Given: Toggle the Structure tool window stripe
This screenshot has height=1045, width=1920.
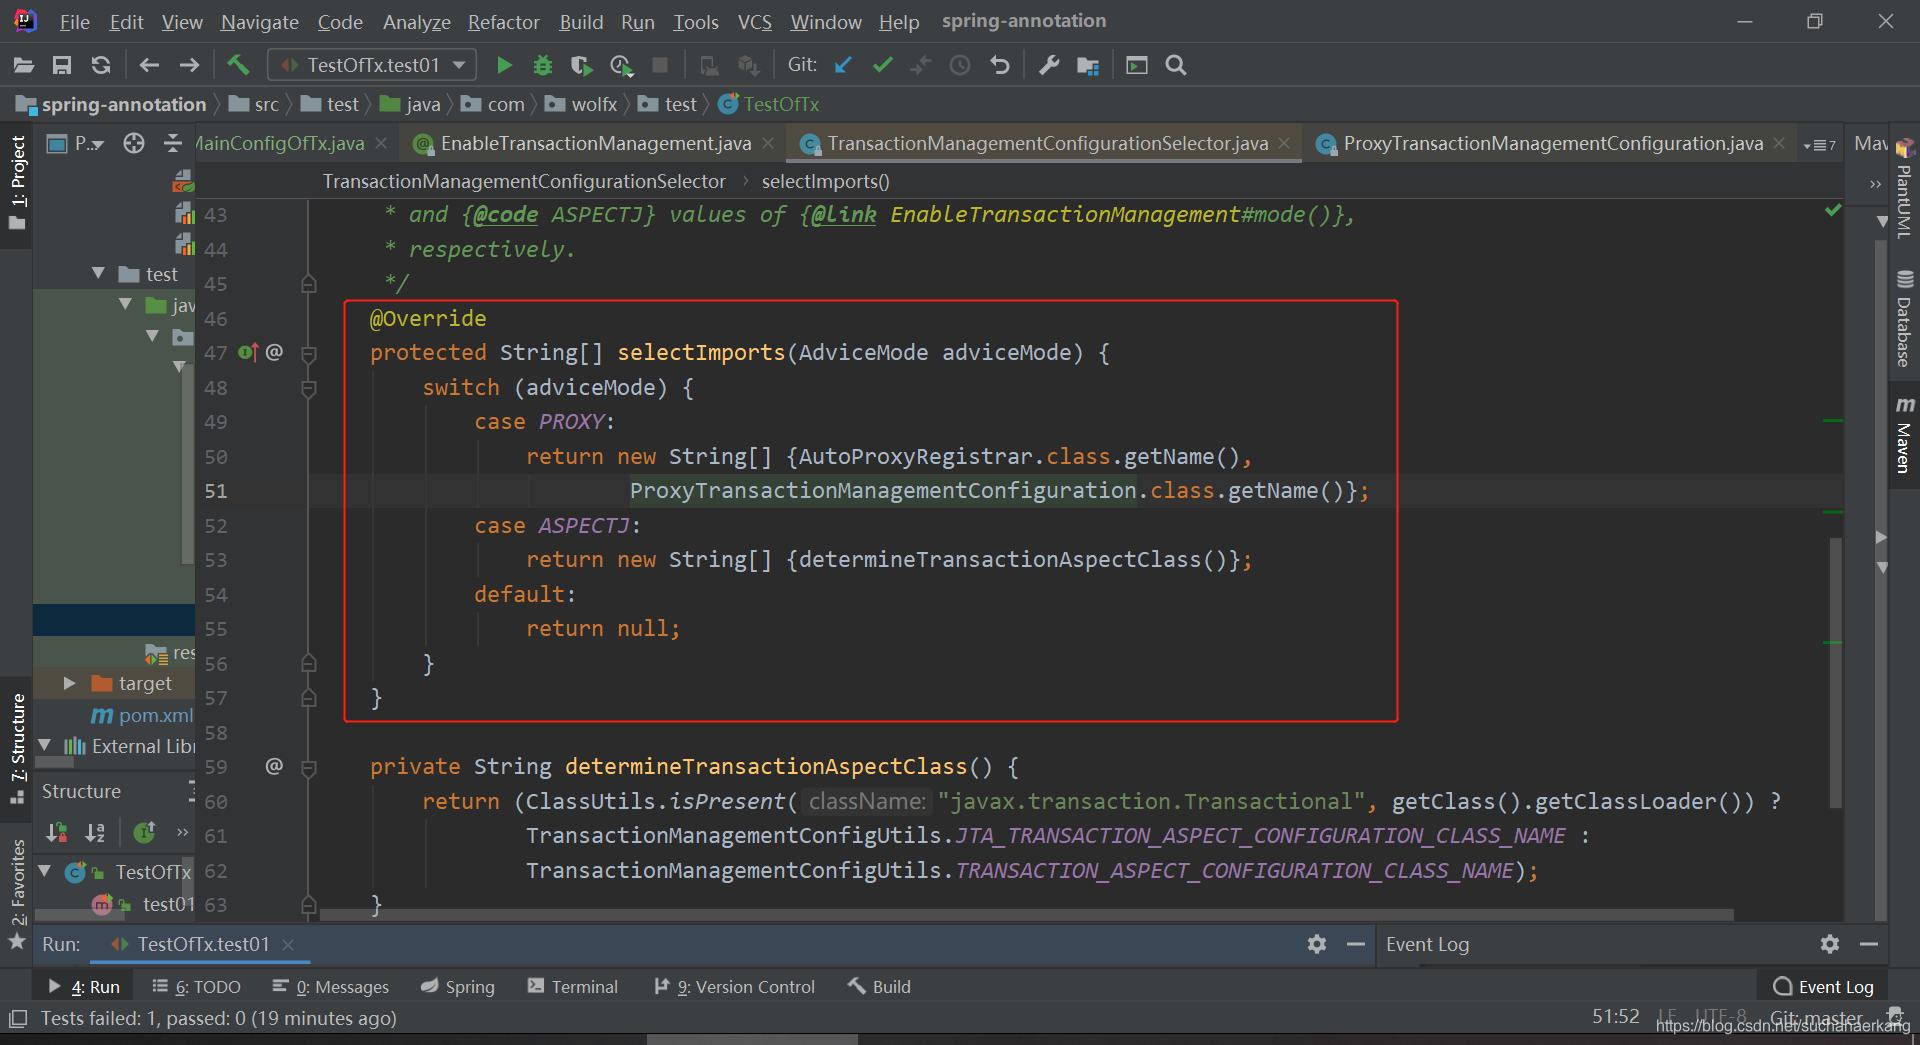Looking at the screenshot, I should 17,748.
